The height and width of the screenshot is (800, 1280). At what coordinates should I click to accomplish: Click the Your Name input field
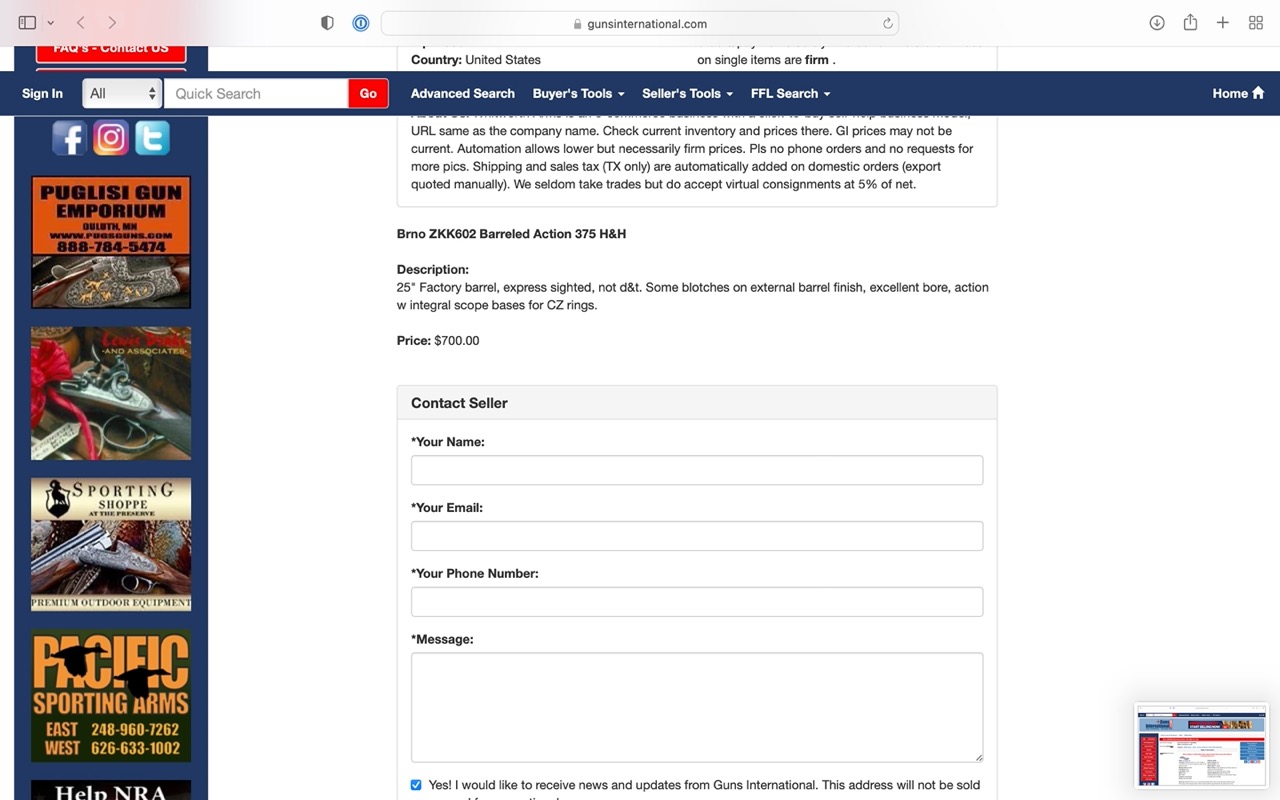pyautogui.click(x=697, y=470)
